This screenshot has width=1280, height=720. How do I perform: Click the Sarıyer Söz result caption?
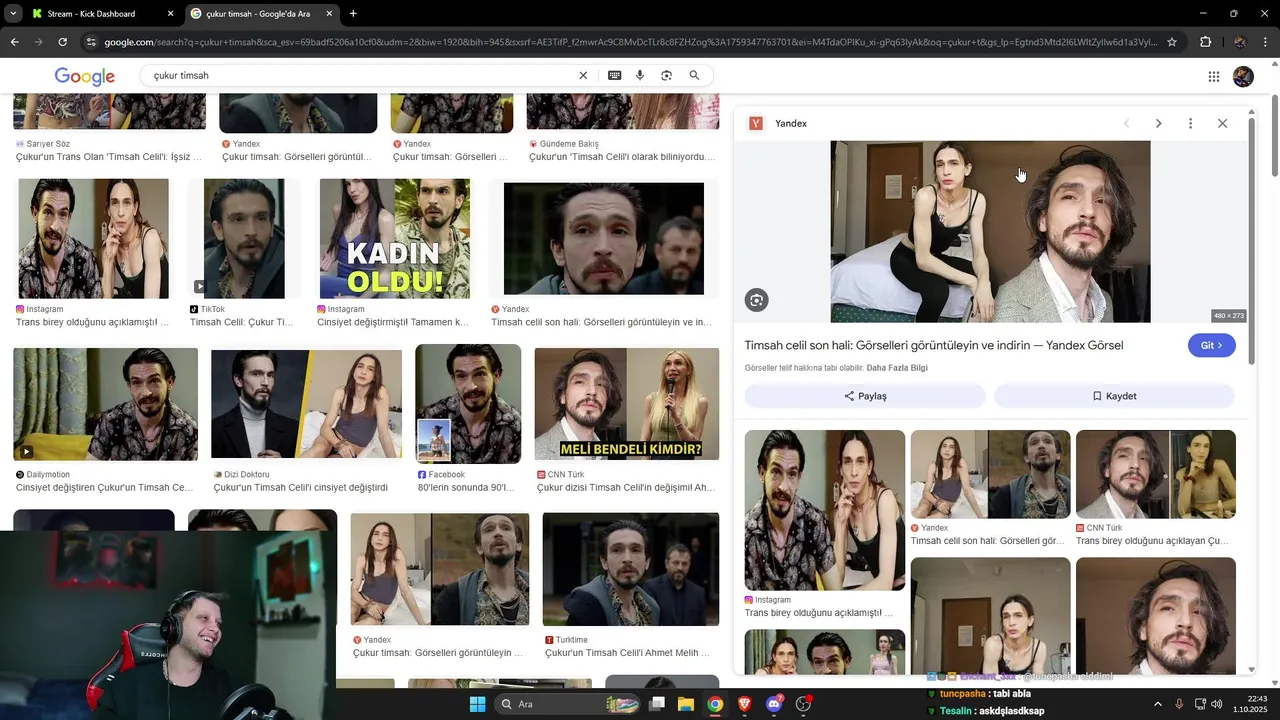click(x=108, y=157)
